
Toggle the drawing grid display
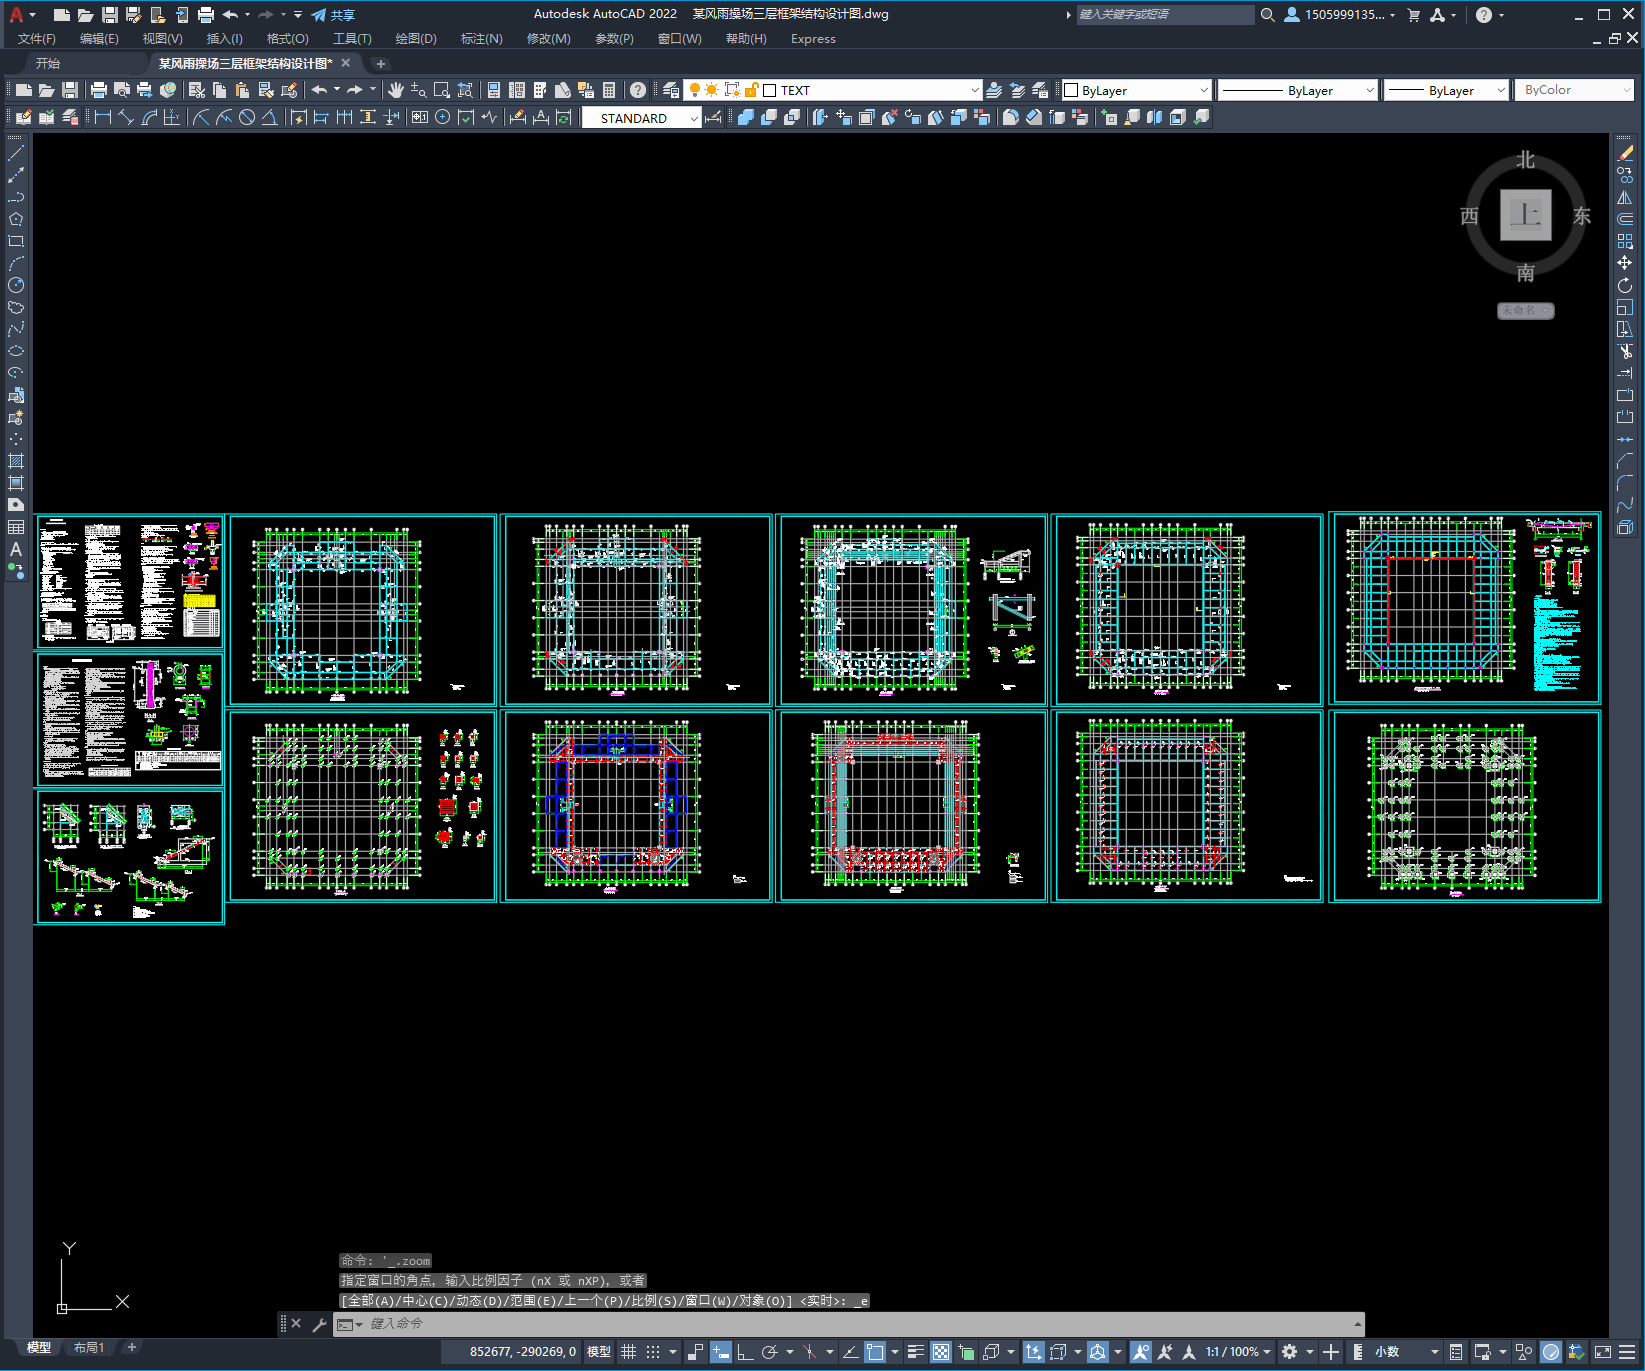[x=628, y=1352]
